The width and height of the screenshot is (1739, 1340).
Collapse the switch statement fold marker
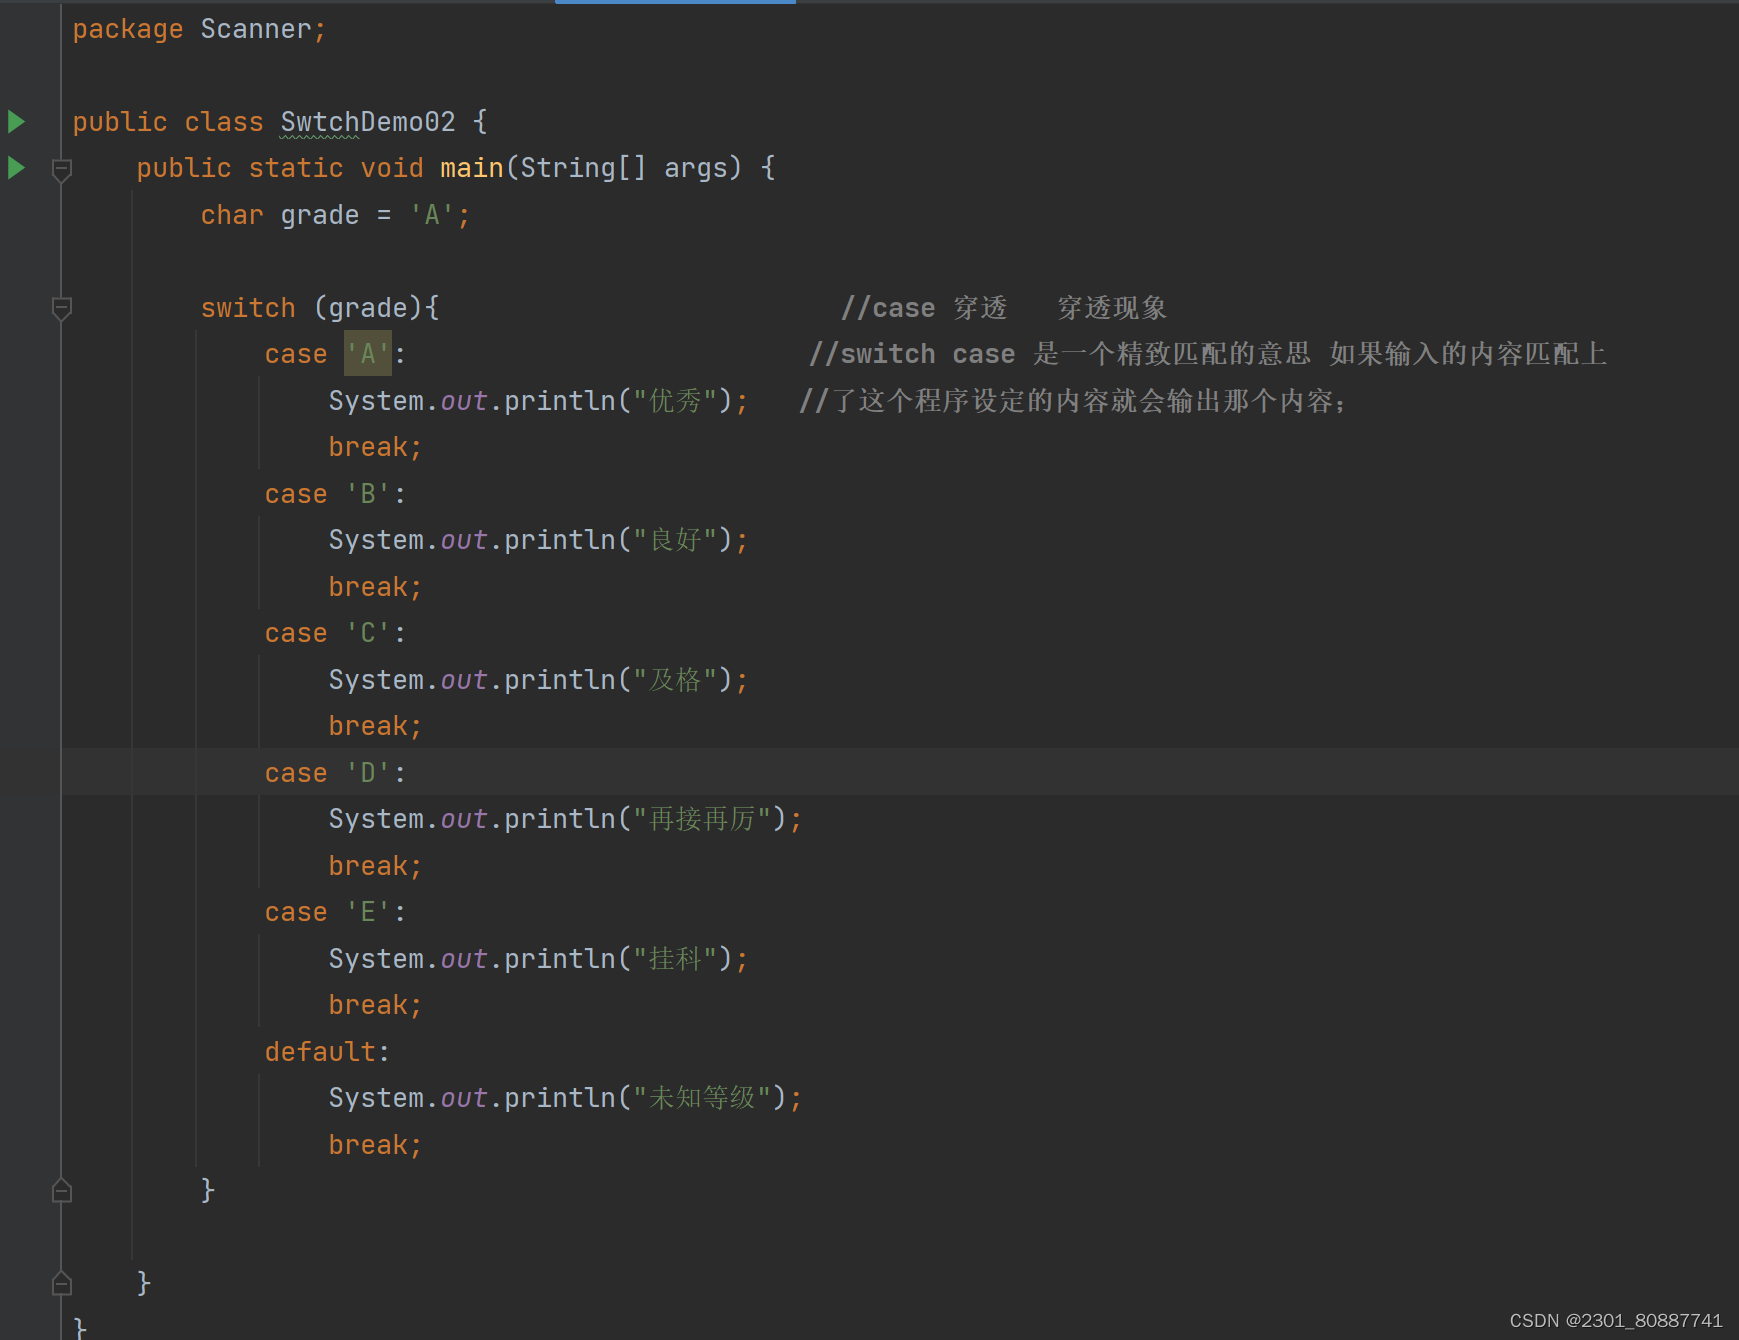[62, 308]
